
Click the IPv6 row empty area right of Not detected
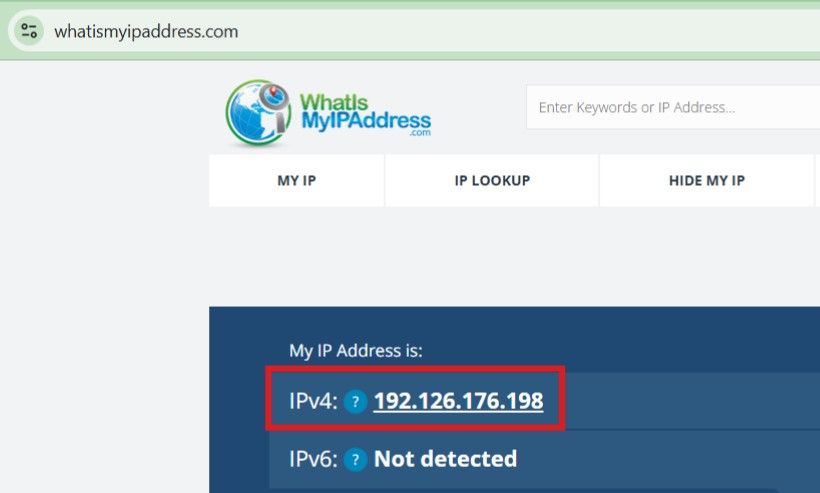pos(669,460)
